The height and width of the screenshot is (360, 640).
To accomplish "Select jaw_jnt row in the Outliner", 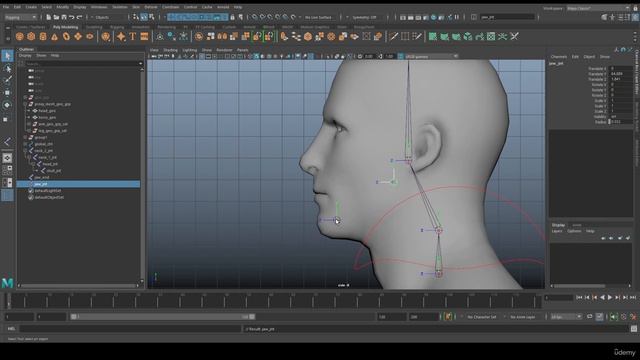I will coord(78,184).
